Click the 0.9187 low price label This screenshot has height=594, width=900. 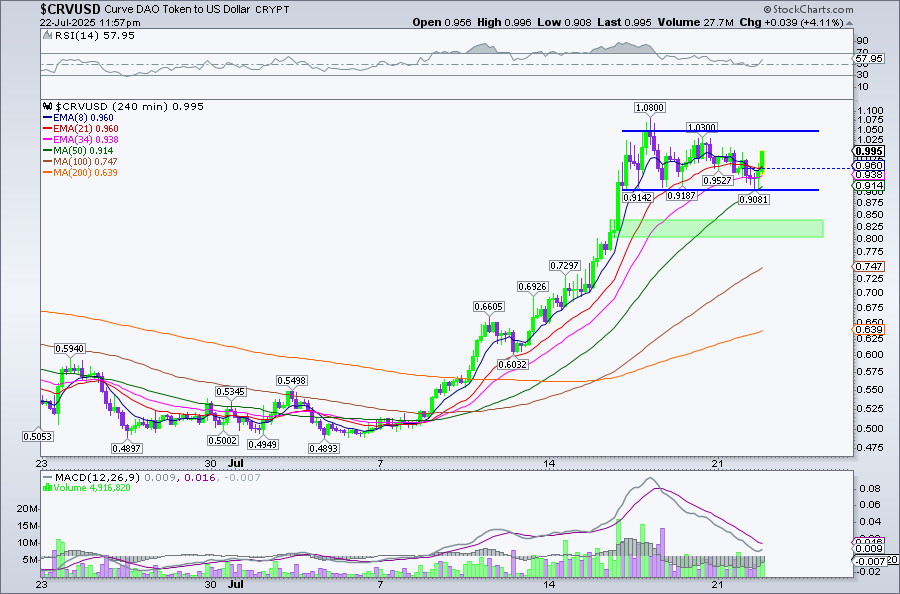681,196
